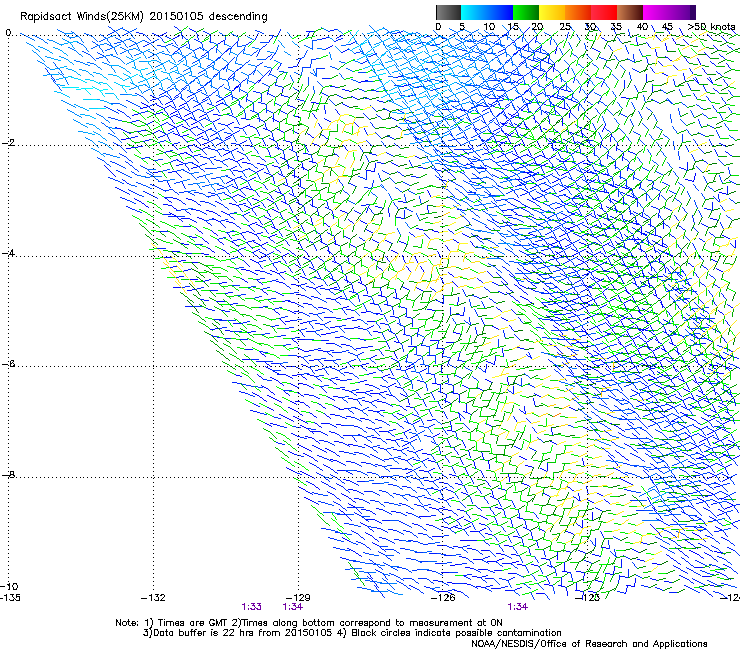Click longitude label '-126' on bottom axis

click(443, 598)
